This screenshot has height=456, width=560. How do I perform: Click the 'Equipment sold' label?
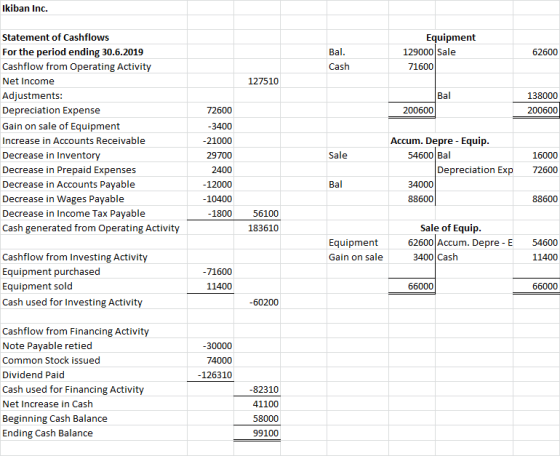click(x=37, y=286)
